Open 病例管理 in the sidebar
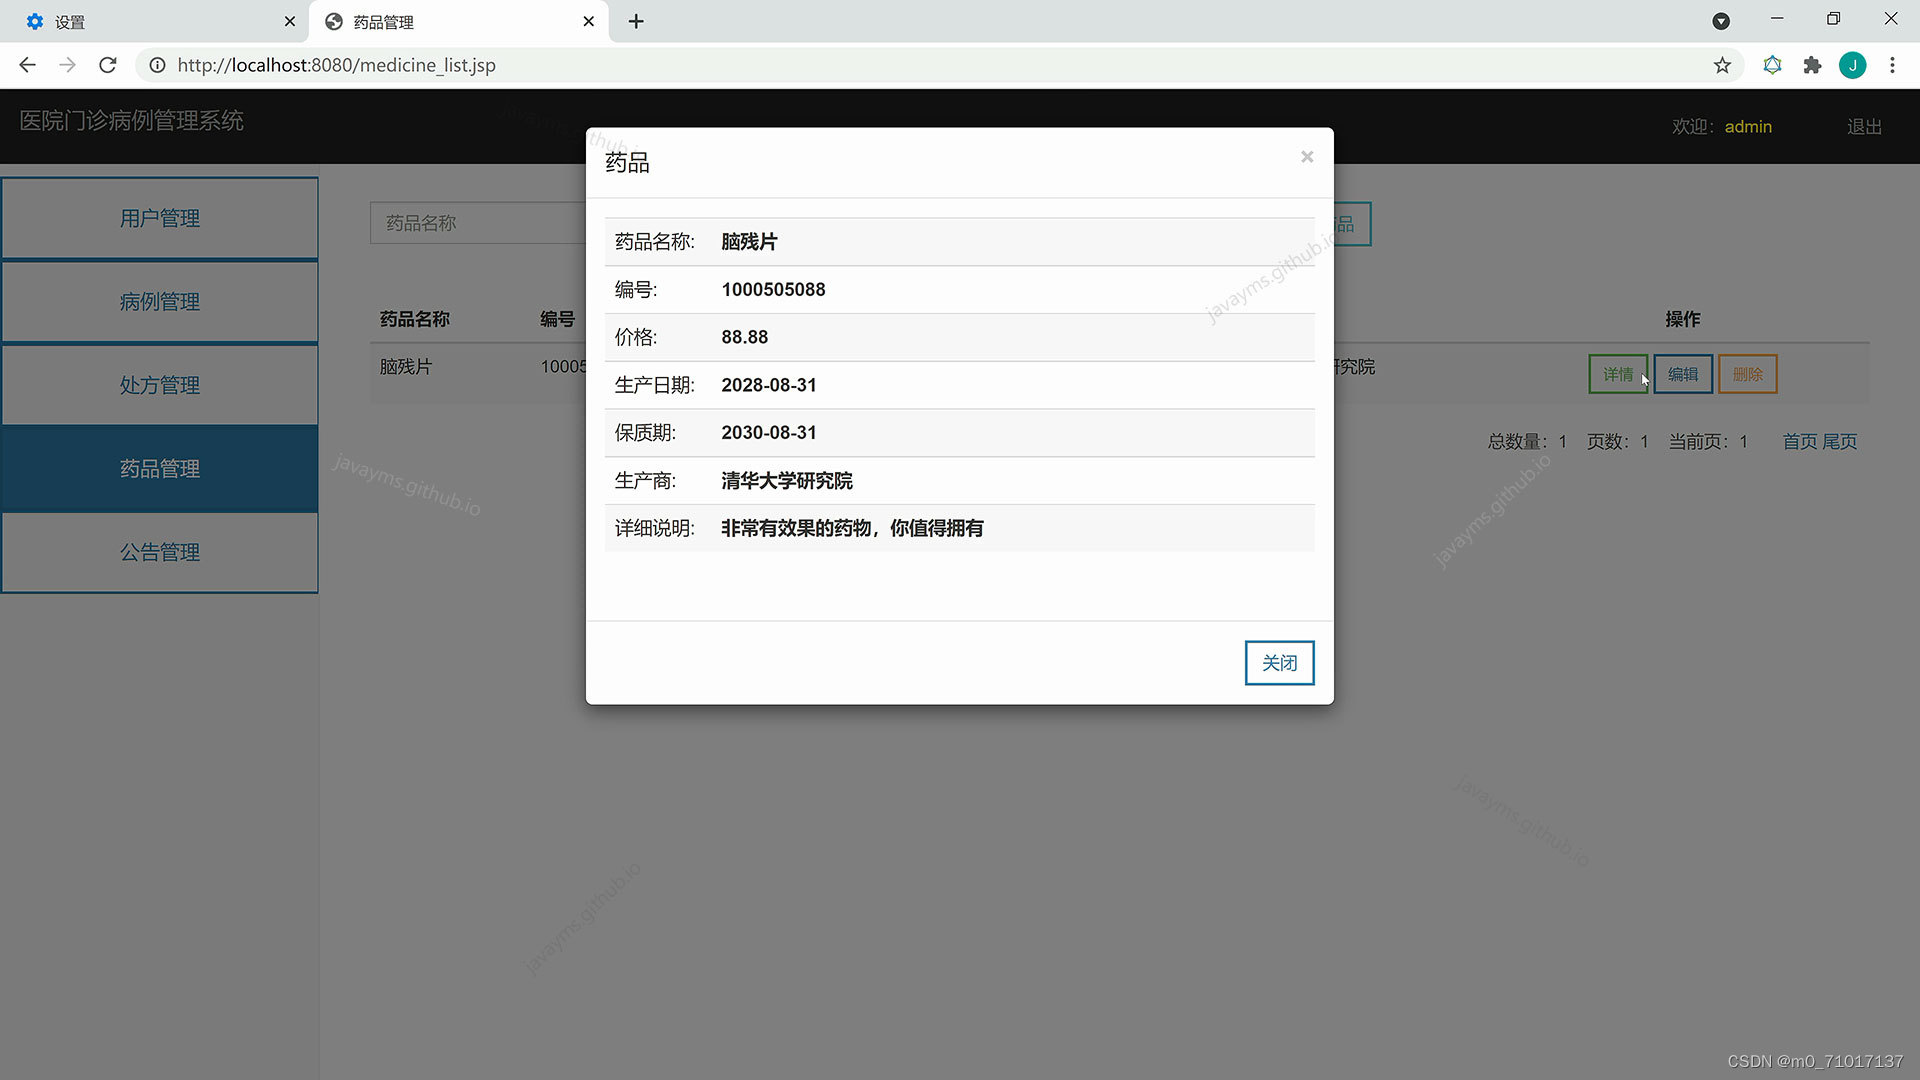Image resolution: width=1920 pixels, height=1080 pixels. click(x=160, y=301)
